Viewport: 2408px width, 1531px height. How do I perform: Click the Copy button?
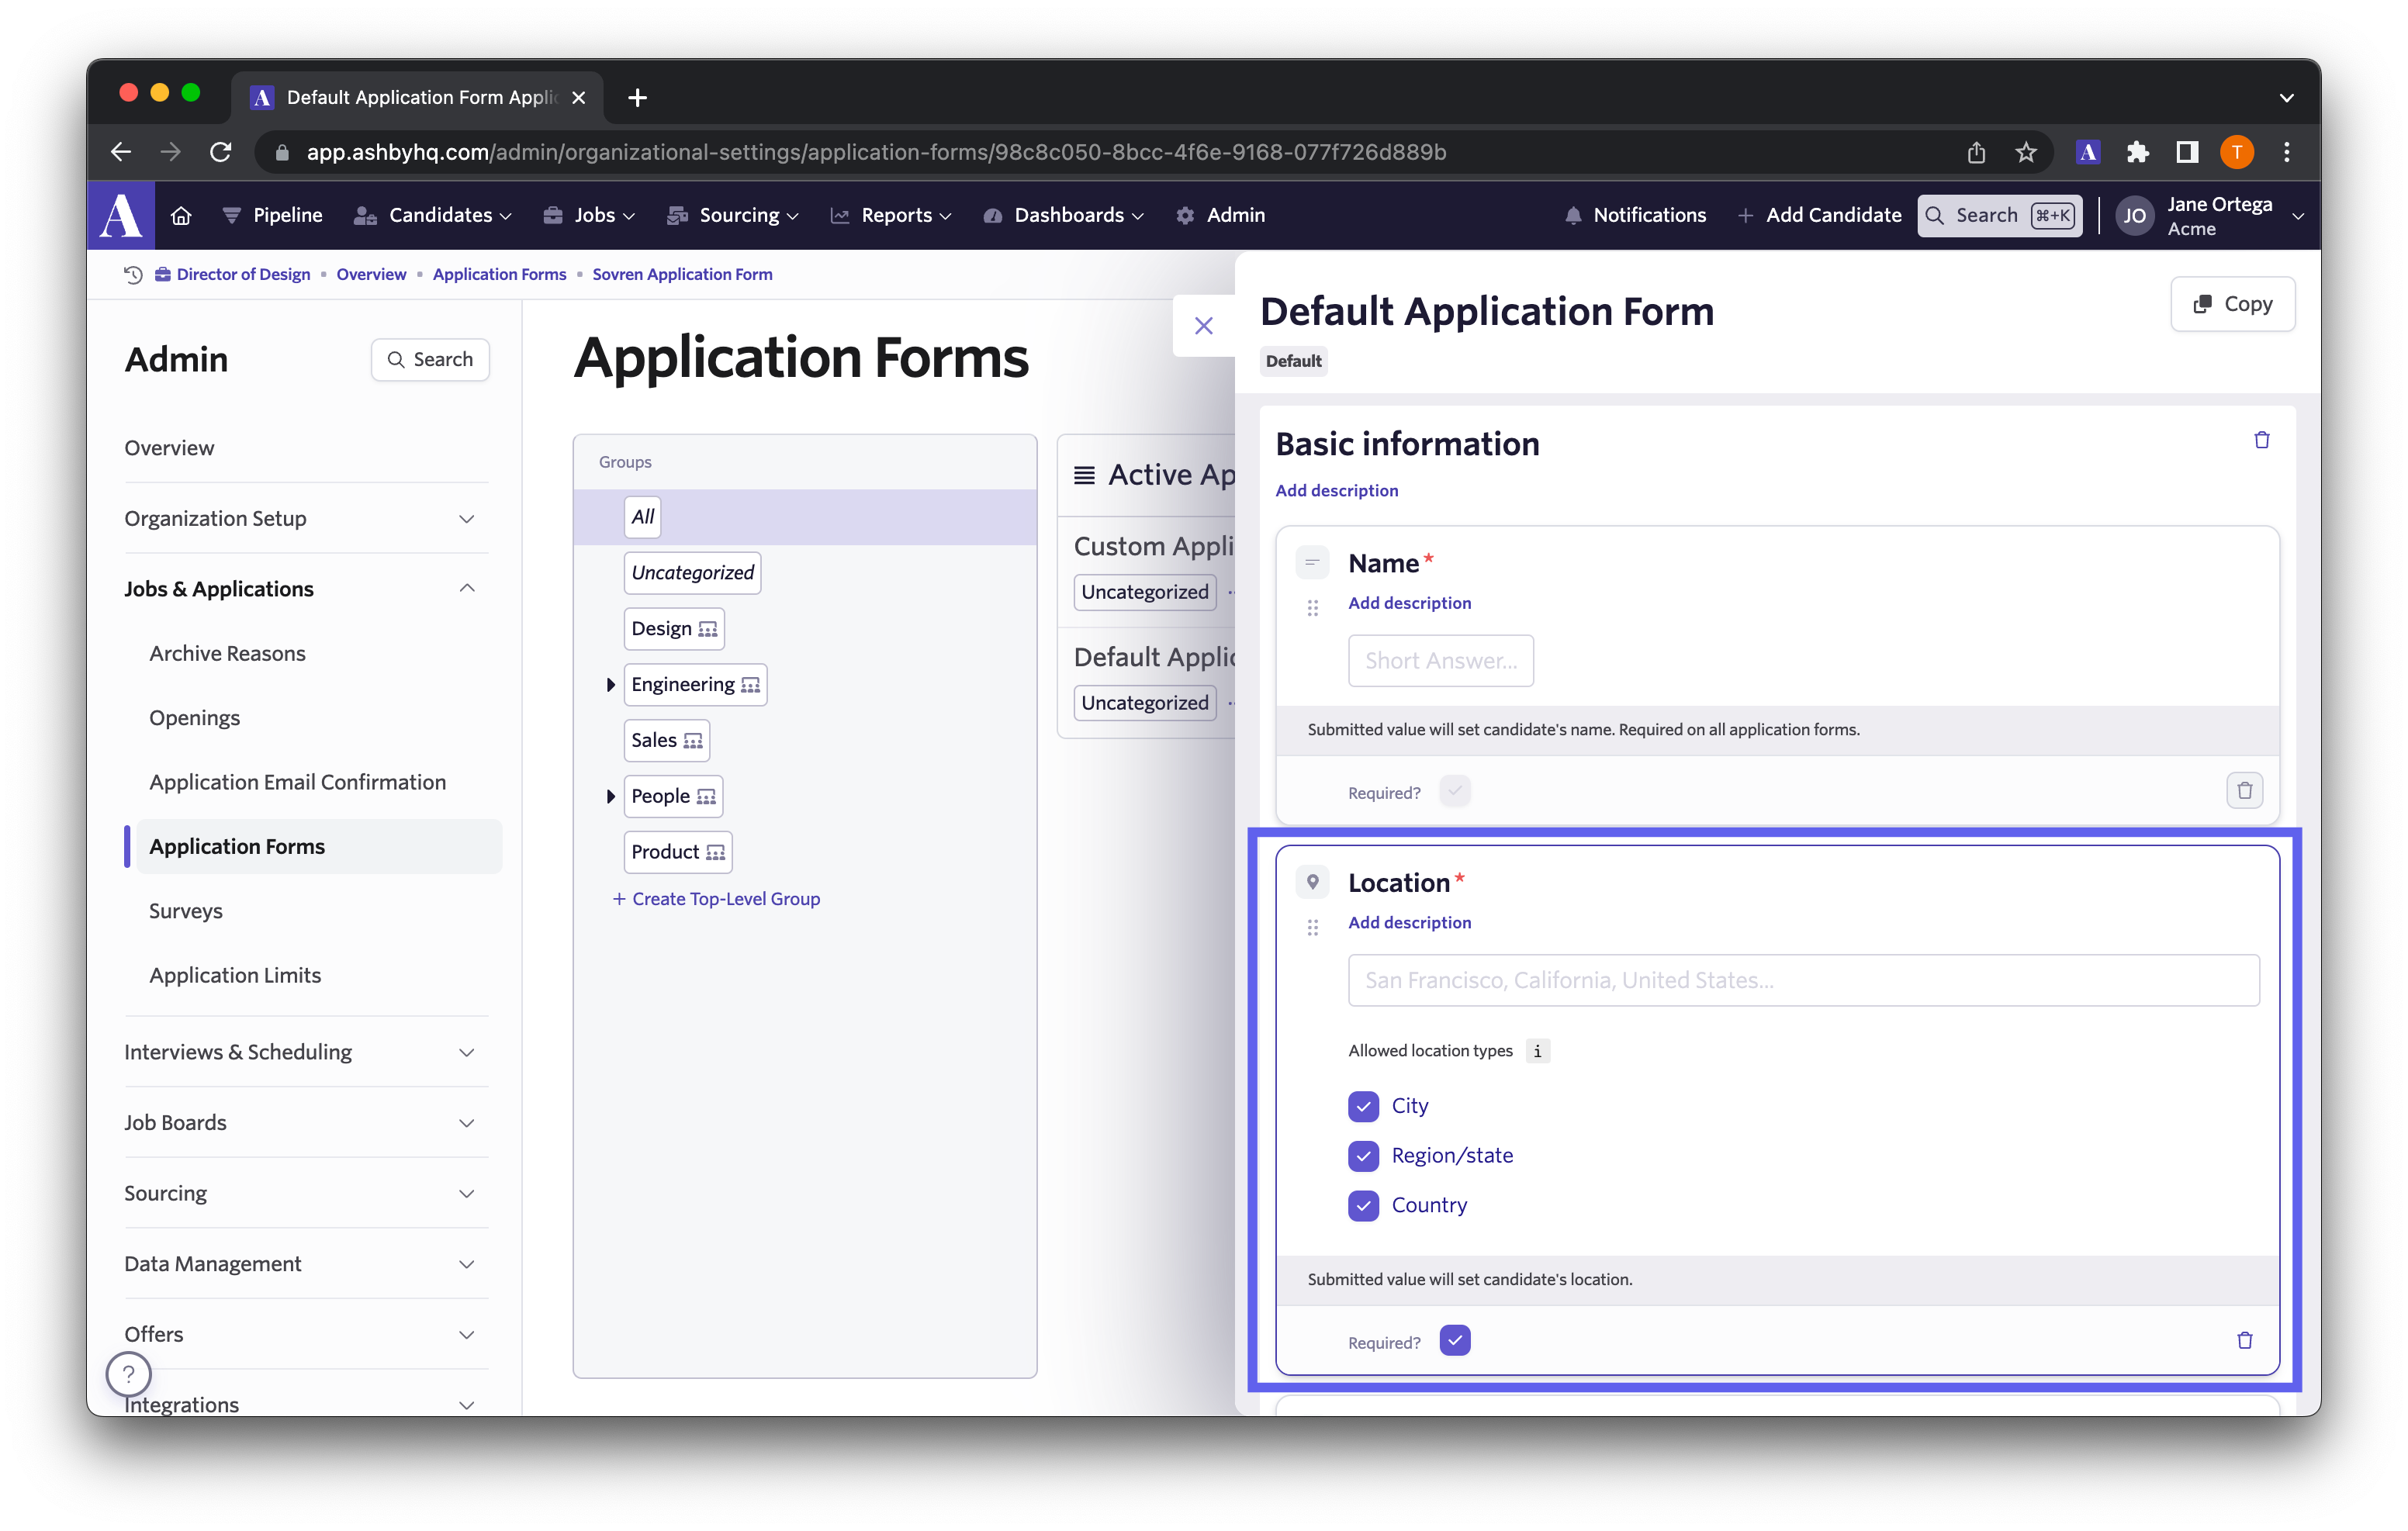point(2232,304)
